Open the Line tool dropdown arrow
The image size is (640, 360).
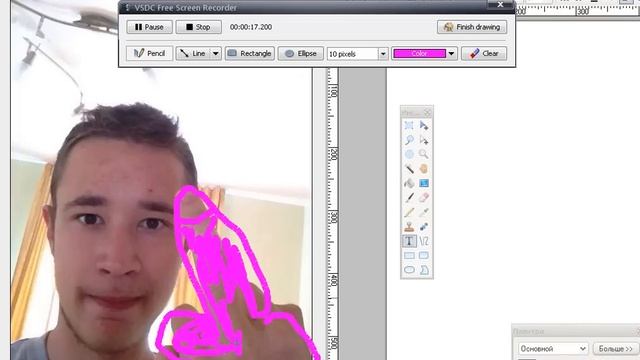point(216,53)
